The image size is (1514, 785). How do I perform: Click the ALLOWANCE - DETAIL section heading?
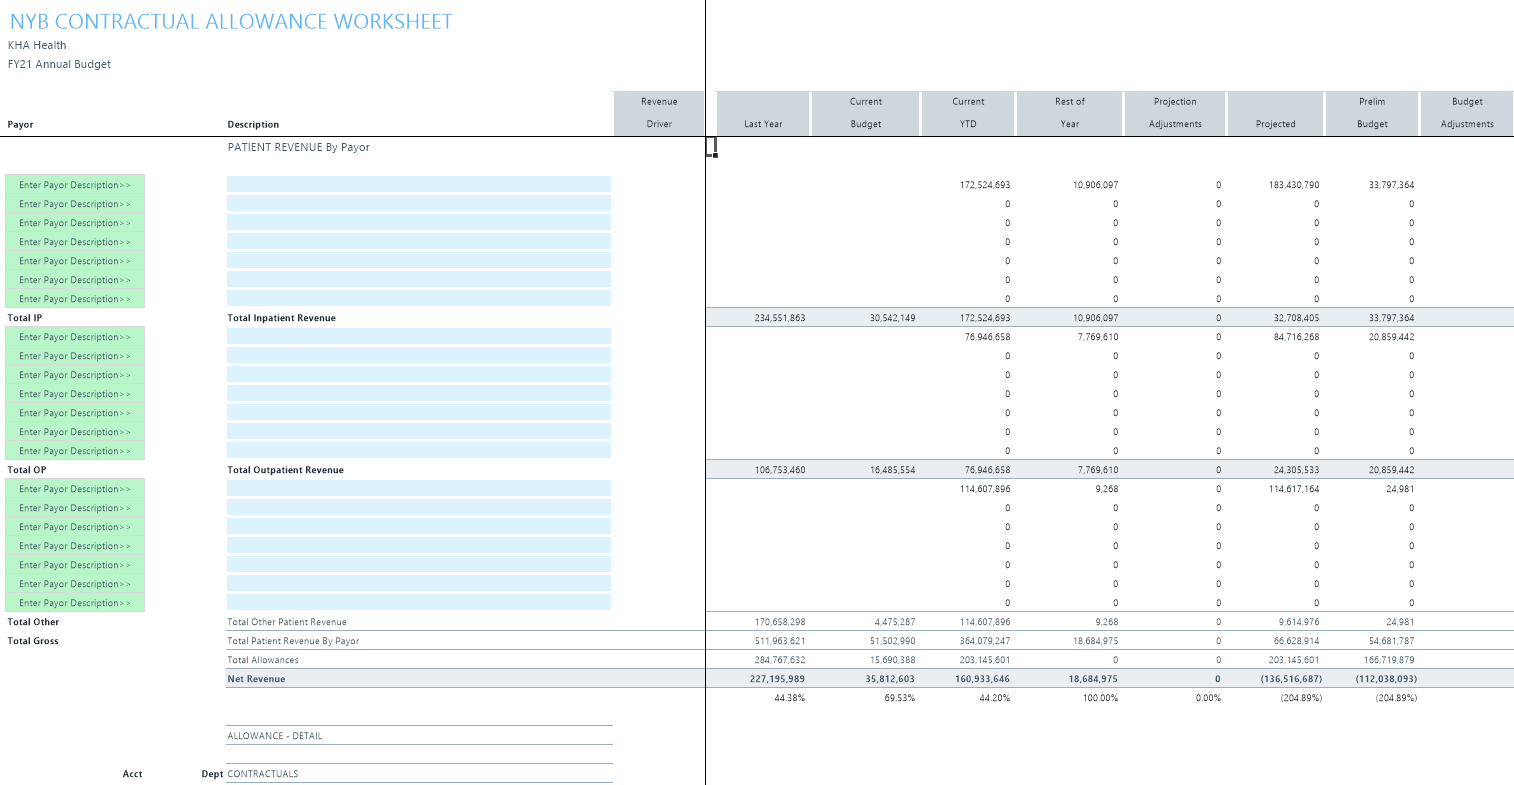pyautogui.click(x=275, y=736)
